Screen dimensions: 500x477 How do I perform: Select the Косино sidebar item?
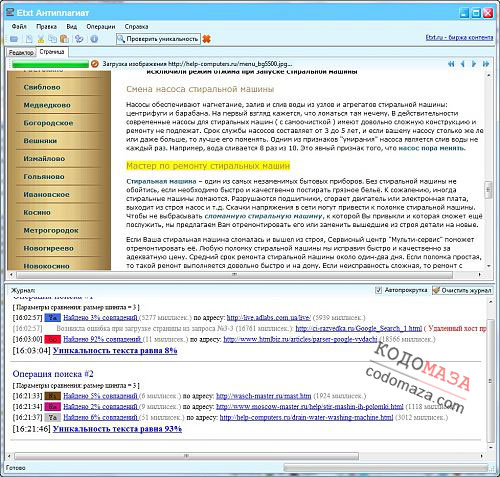tap(37, 213)
